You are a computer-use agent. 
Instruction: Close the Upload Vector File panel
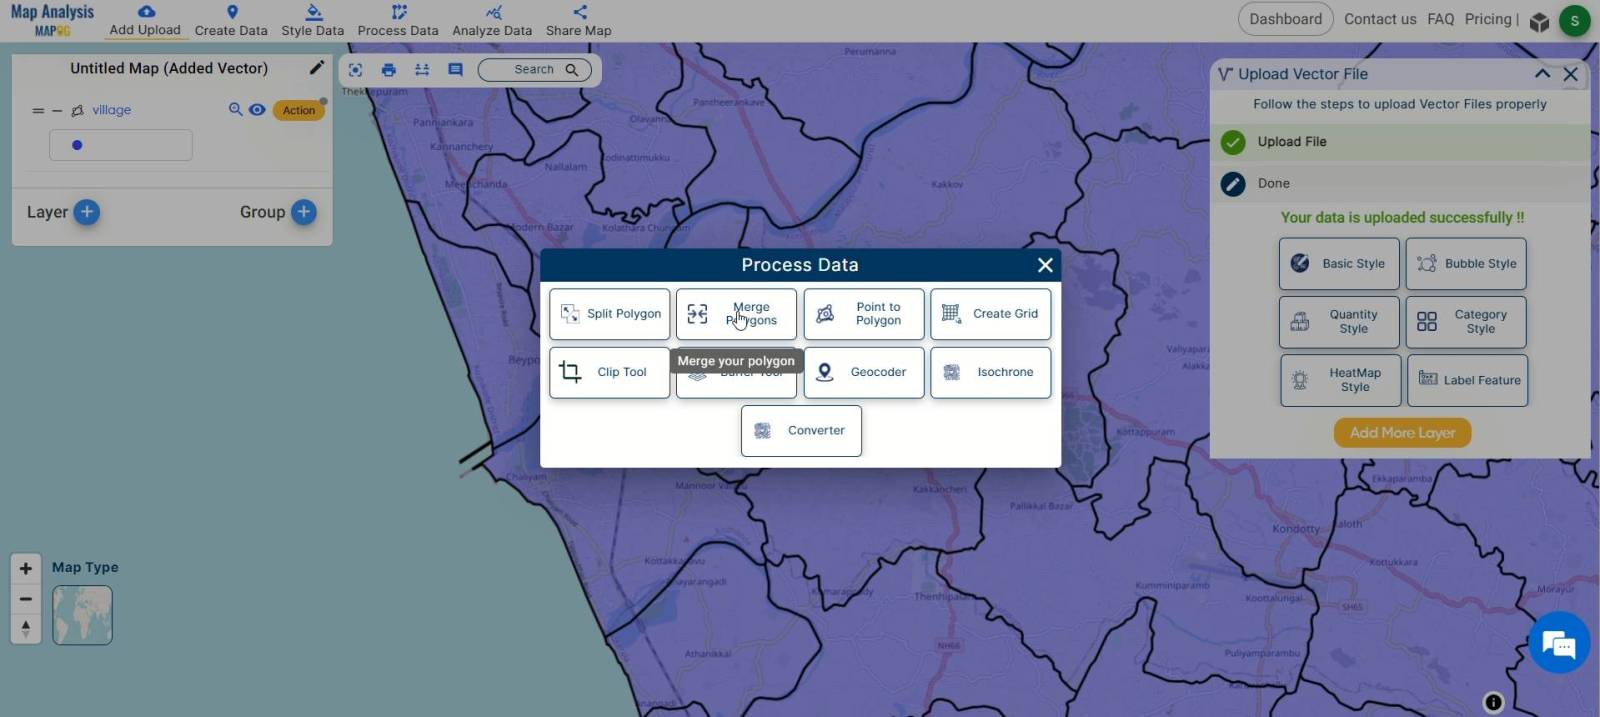1571,74
